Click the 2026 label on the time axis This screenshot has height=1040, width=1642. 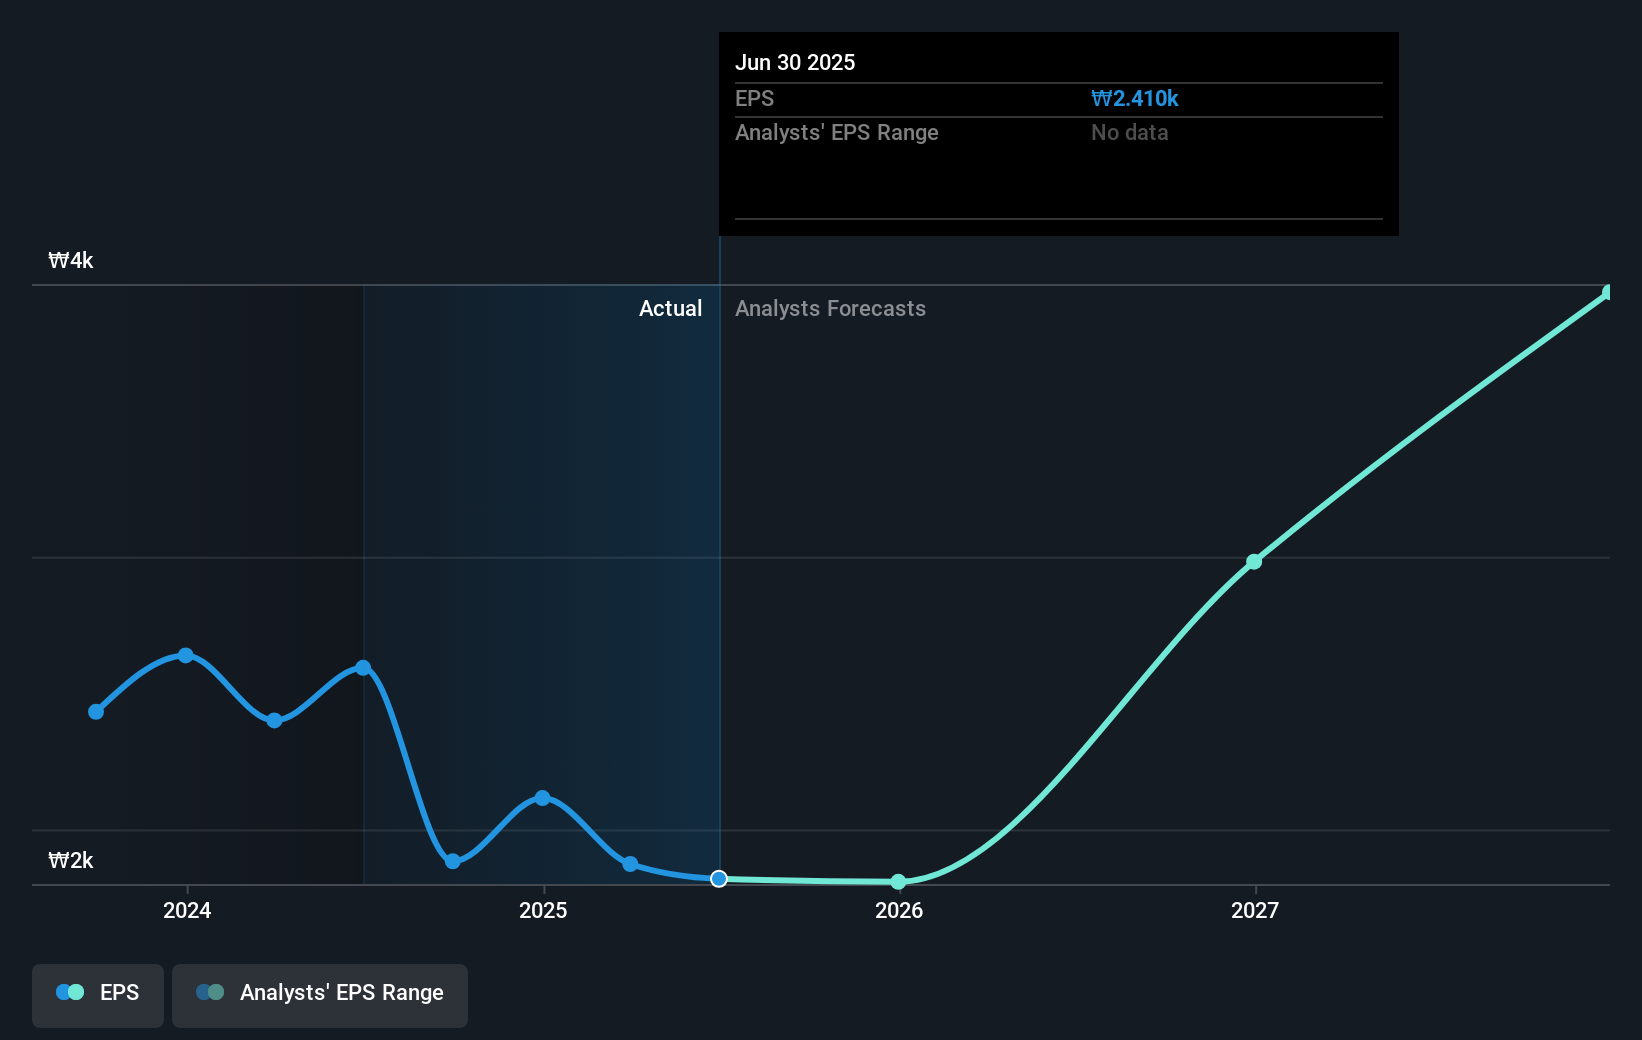[899, 911]
